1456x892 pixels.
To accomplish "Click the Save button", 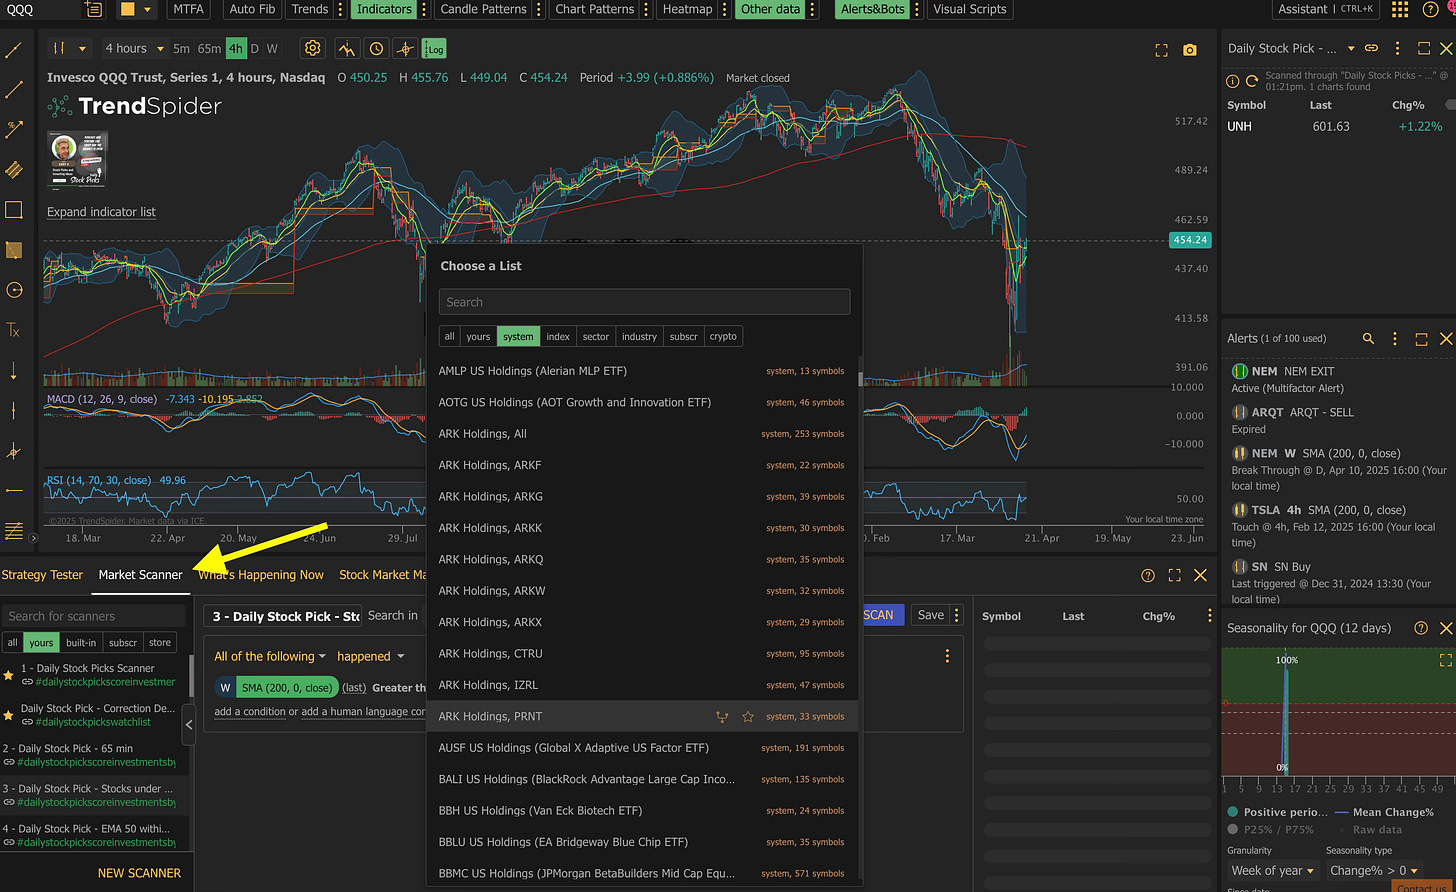I will (931, 616).
